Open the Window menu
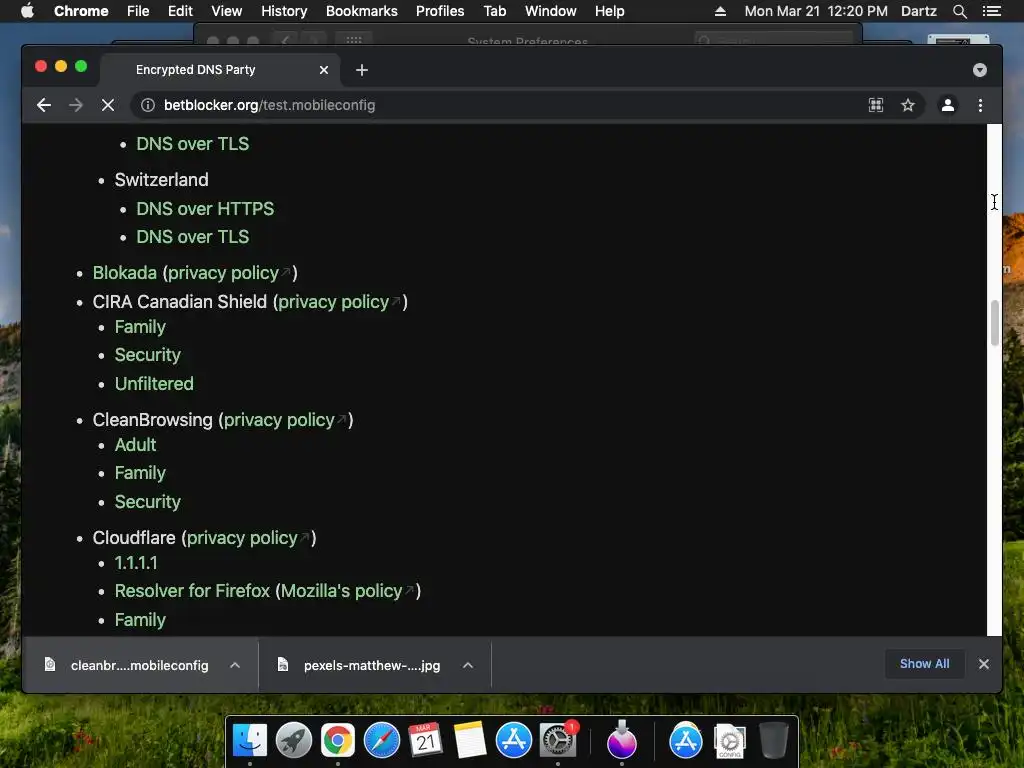Image resolution: width=1024 pixels, height=768 pixels. coord(551,11)
